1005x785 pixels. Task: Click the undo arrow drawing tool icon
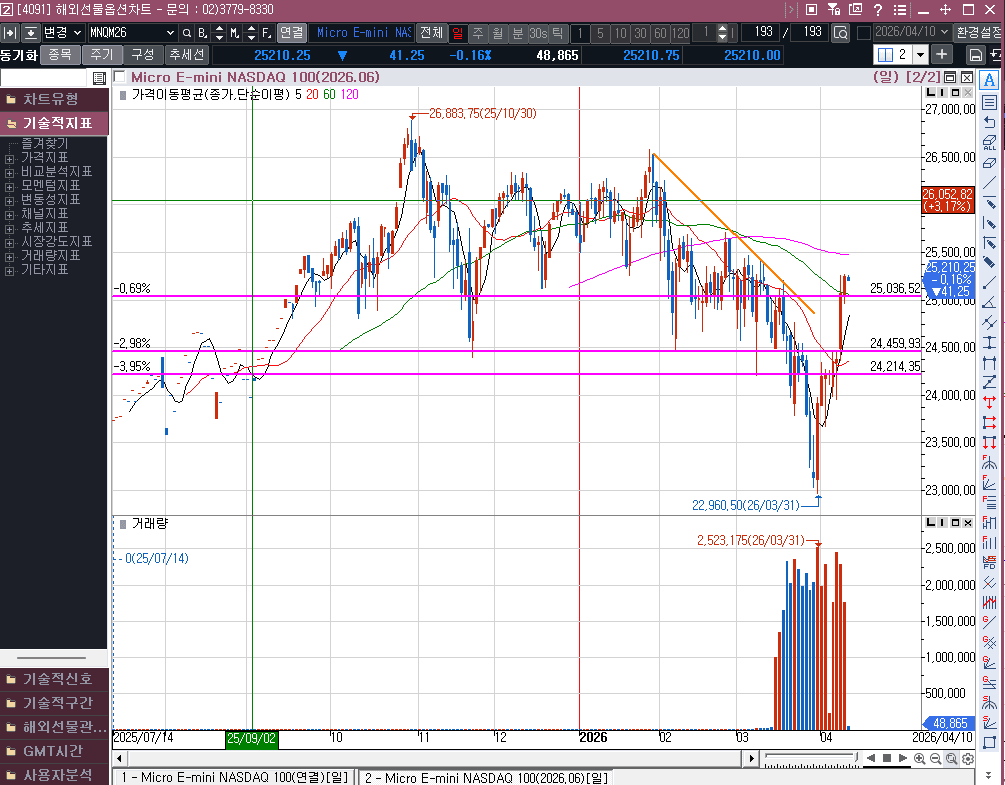tap(989, 122)
